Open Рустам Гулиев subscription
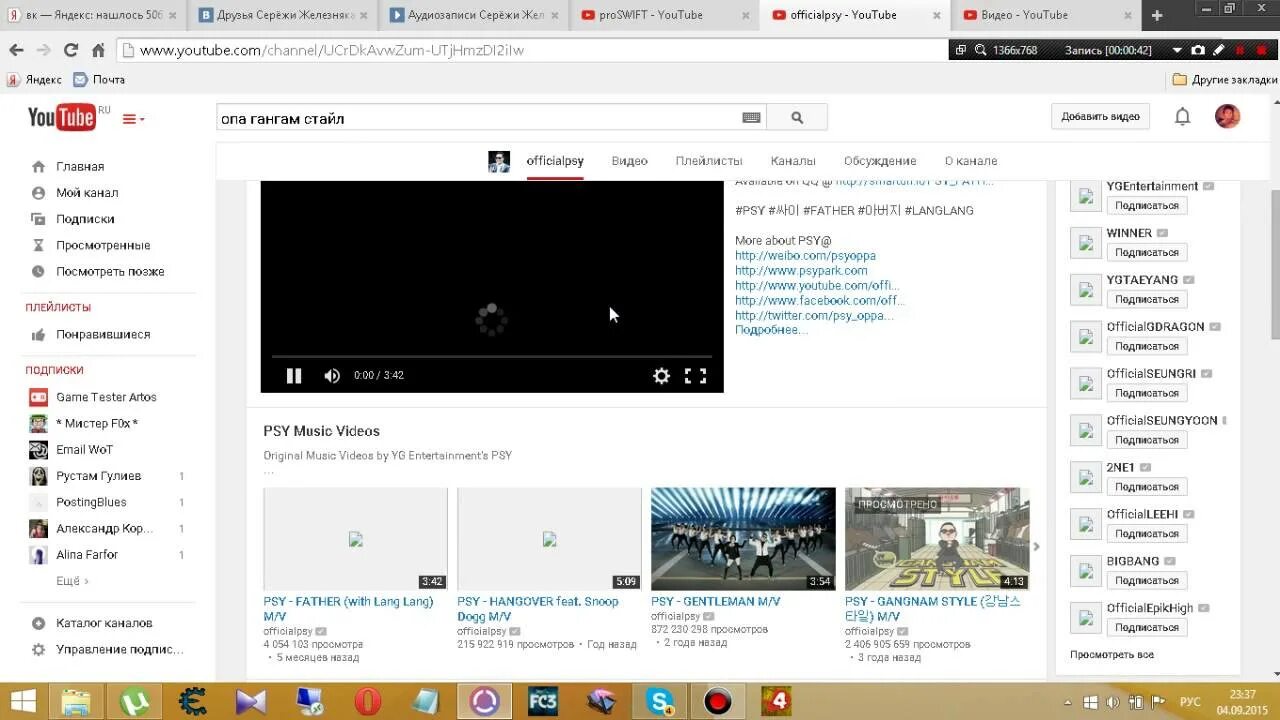The image size is (1280, 720). [x=98, y=476]
